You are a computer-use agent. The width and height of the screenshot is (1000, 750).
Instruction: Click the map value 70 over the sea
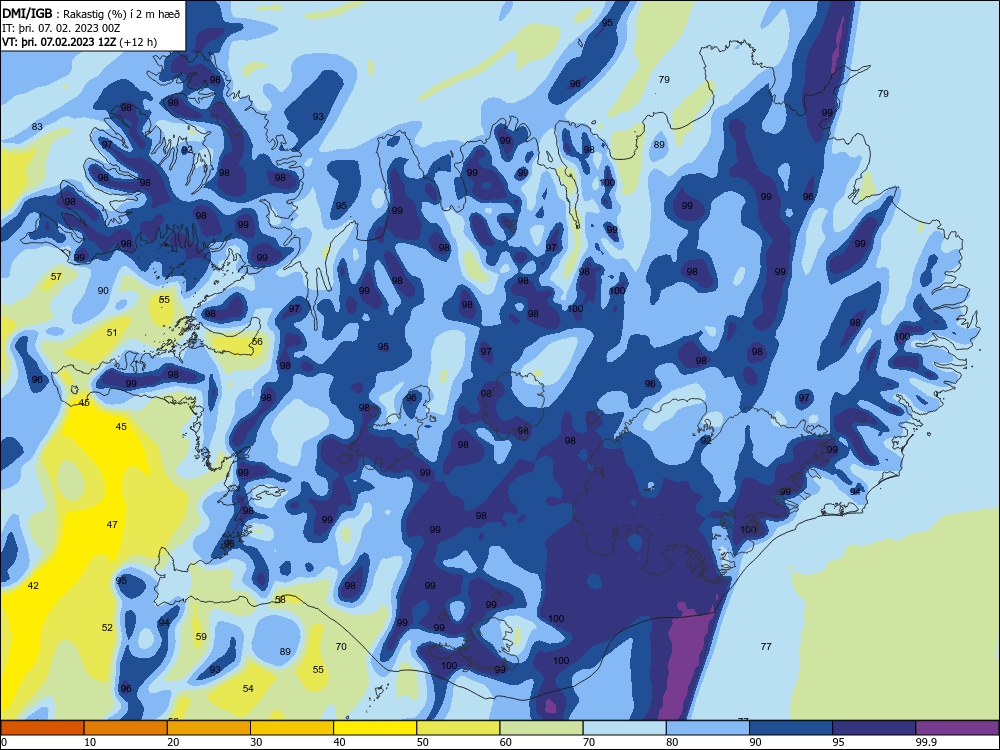[341, 646]
